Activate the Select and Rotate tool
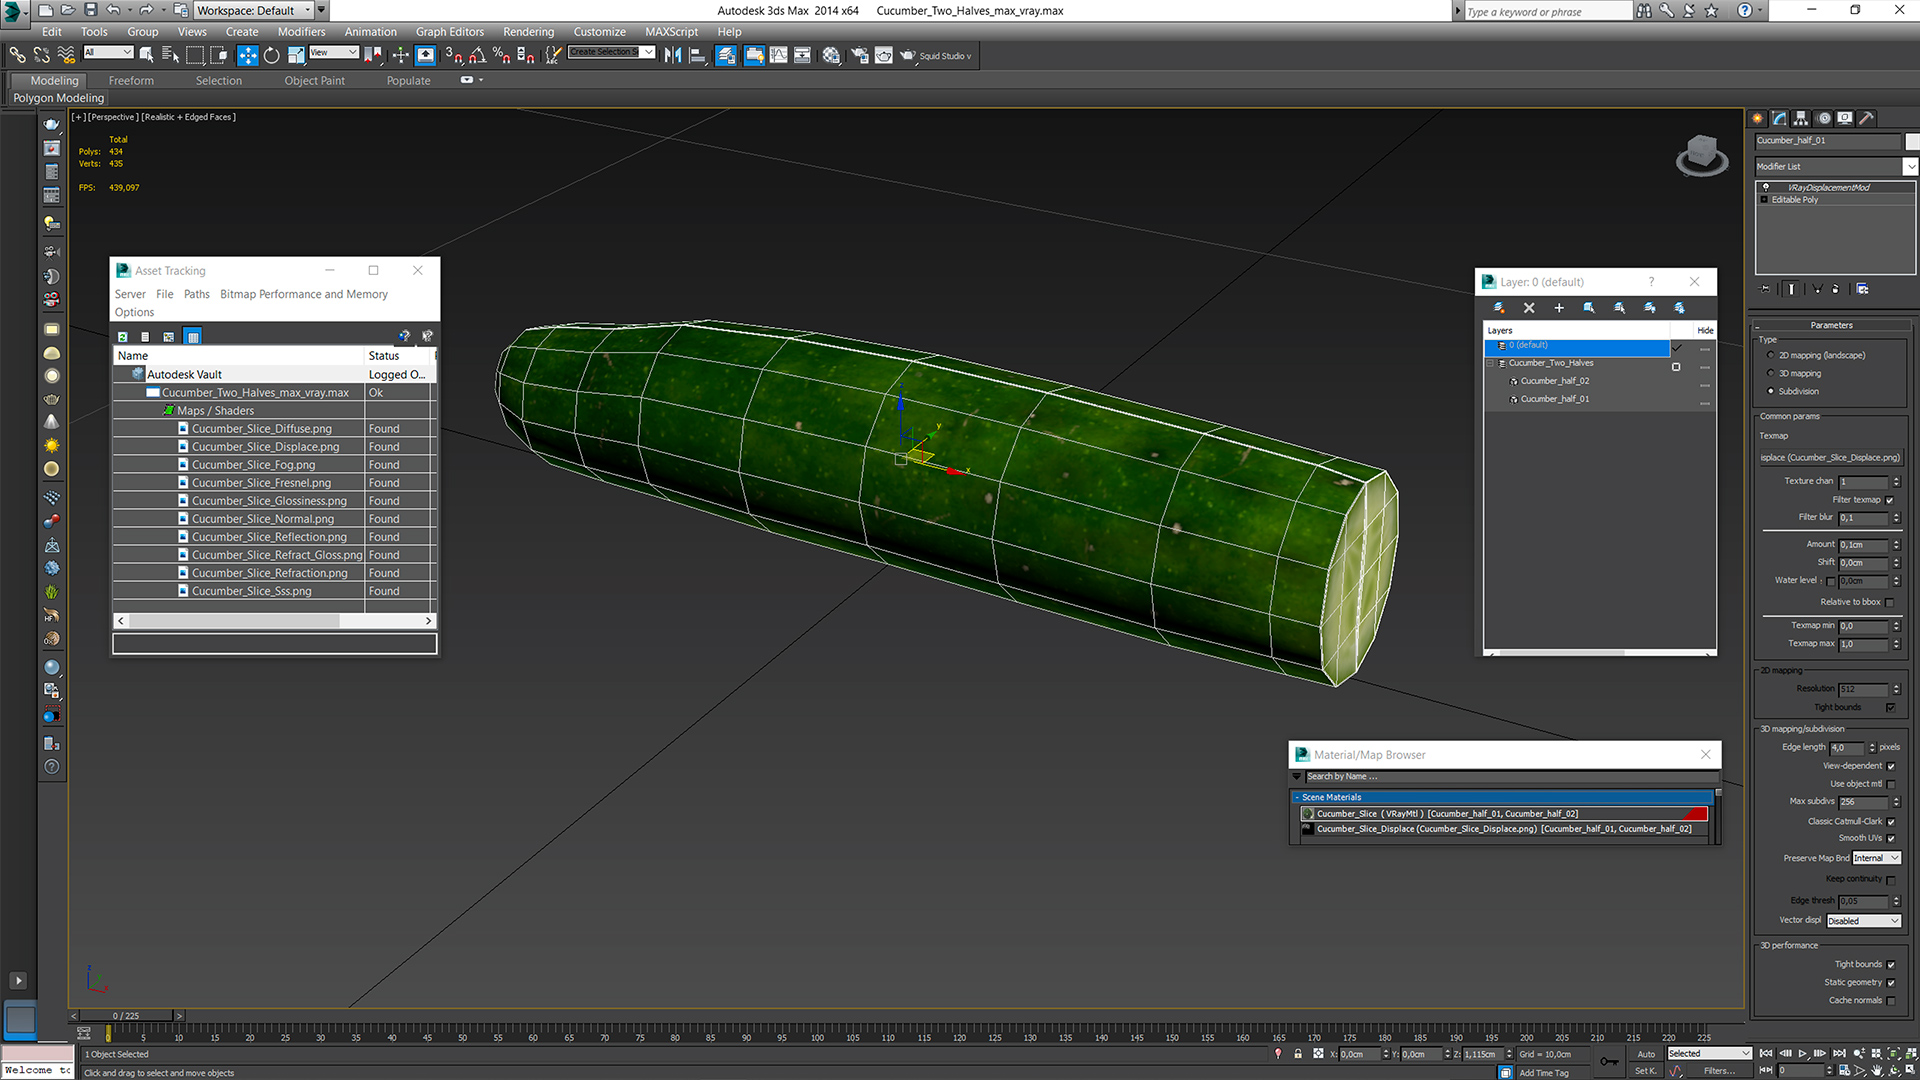This screenshot has width=1920, height=1080. [271, 55]
